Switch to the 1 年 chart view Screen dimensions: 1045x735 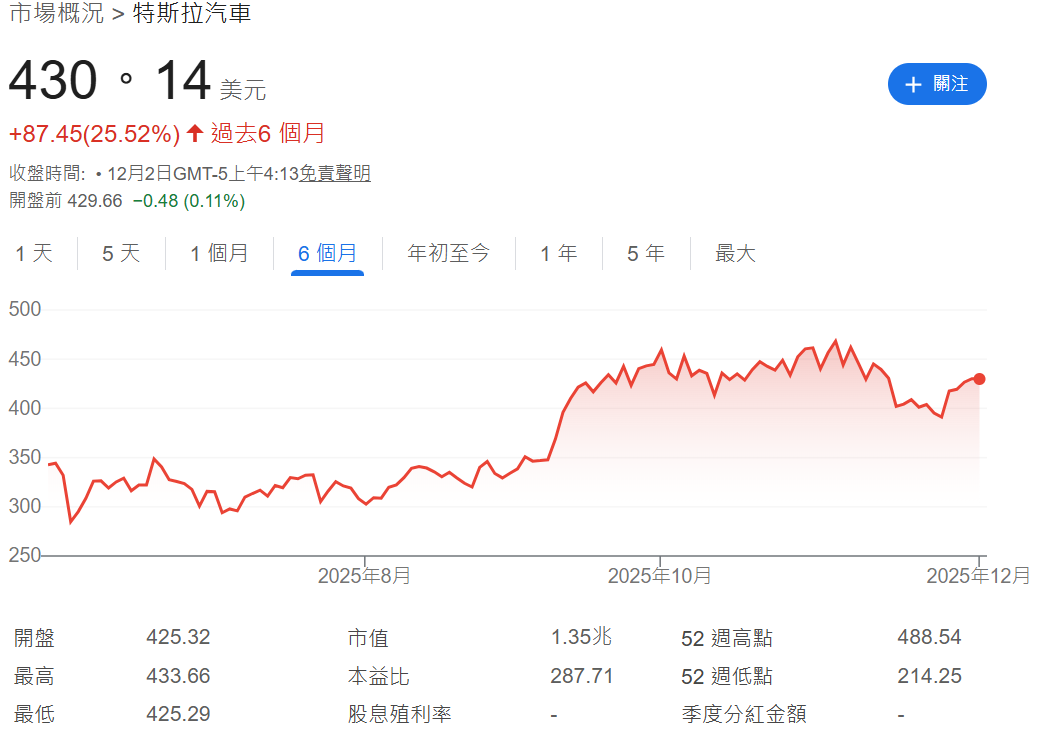tap(558, 253)
